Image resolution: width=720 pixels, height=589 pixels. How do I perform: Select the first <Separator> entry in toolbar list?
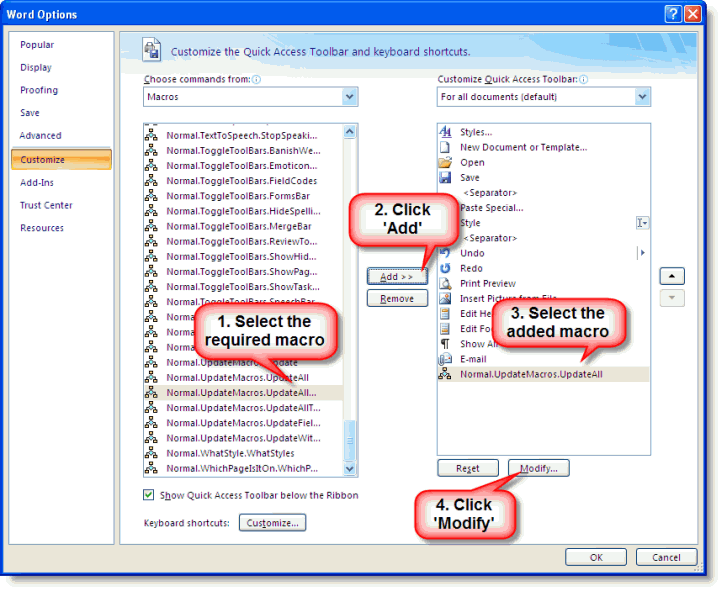pos(544,192)
